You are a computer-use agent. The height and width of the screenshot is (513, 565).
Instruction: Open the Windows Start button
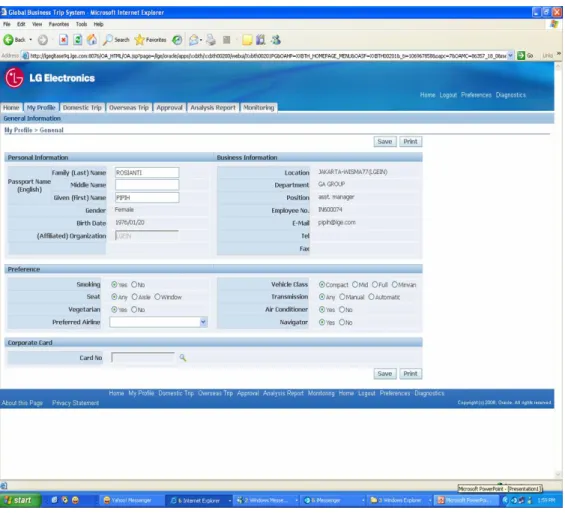[20, 500]
